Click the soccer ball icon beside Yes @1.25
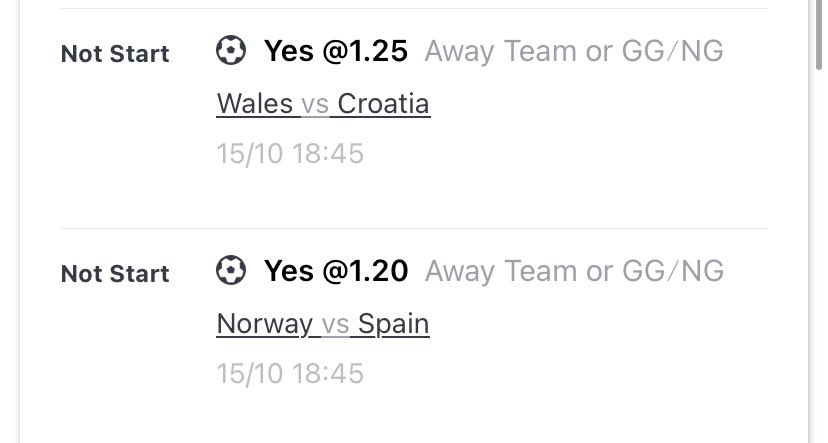828x443 pixels. click(231, 50)
